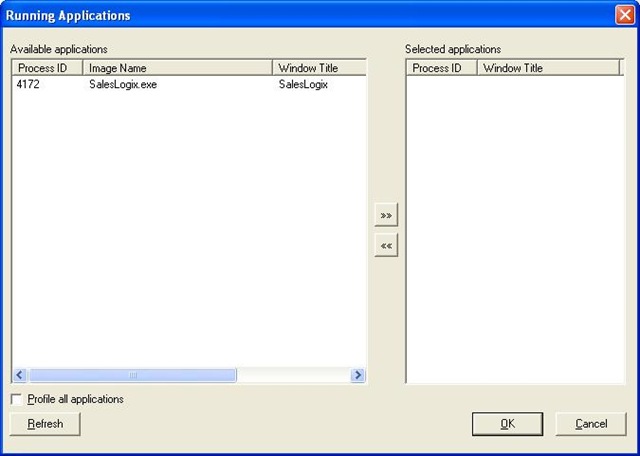Viewport: 640px width, 456px height.
Task: Select process ID 4172 cell
Action: click(x=29, y=85)
